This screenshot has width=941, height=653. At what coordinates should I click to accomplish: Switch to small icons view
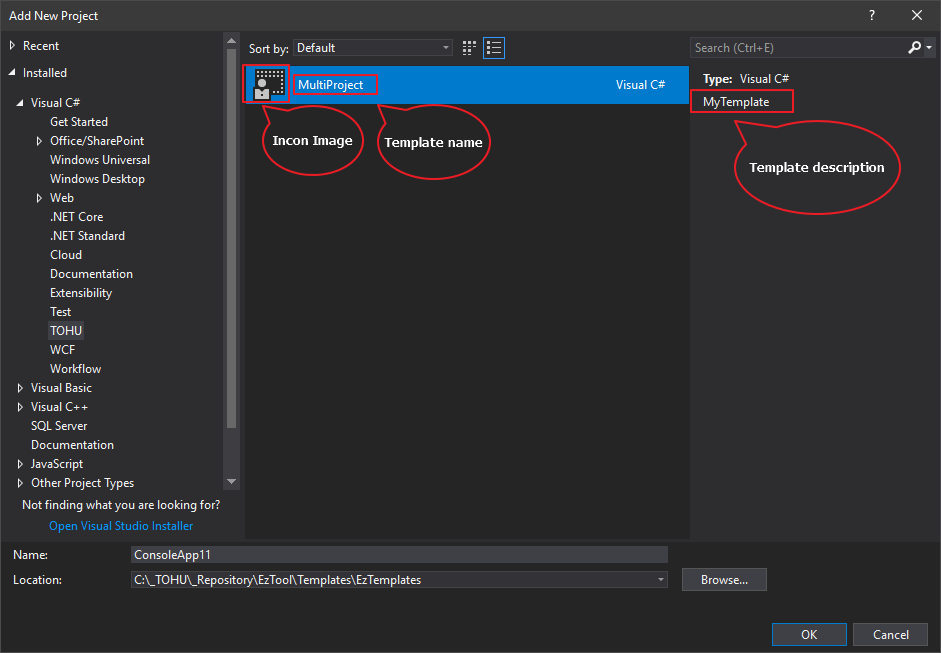468,47
